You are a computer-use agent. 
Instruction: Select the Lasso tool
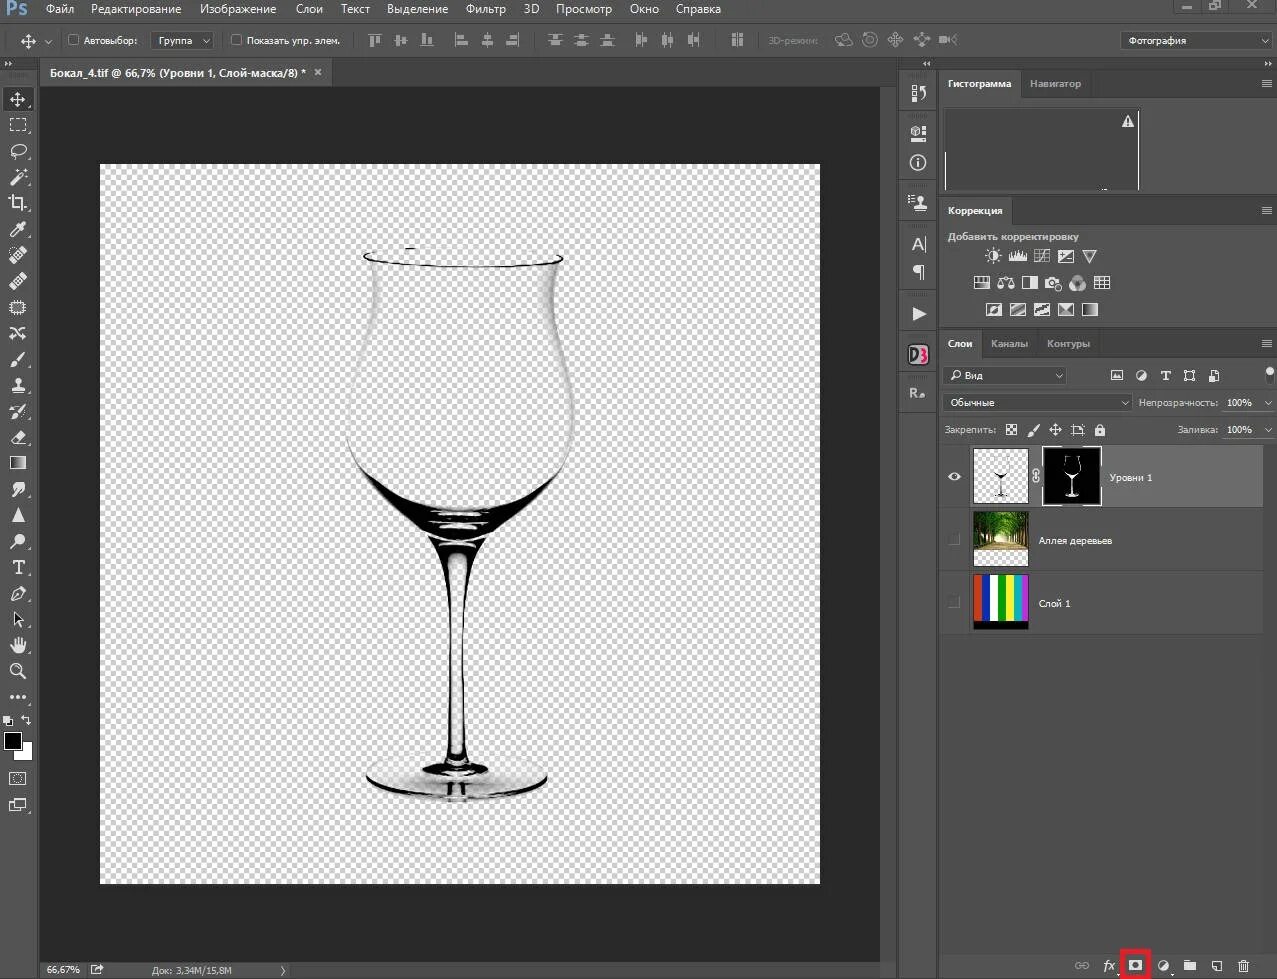click(18, 151)
